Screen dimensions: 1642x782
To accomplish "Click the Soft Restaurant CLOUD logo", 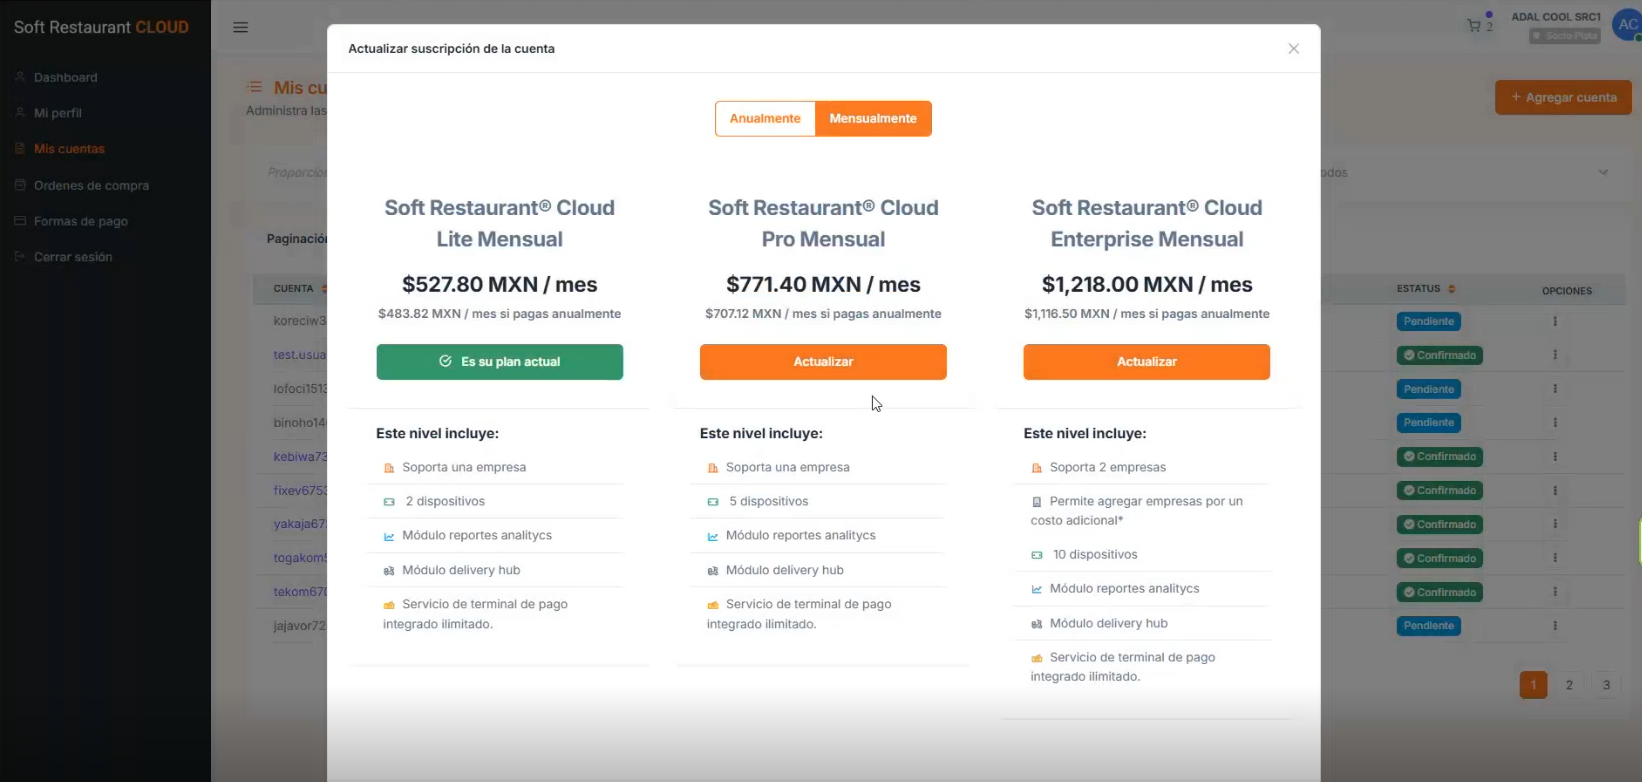I will point(101,27).
